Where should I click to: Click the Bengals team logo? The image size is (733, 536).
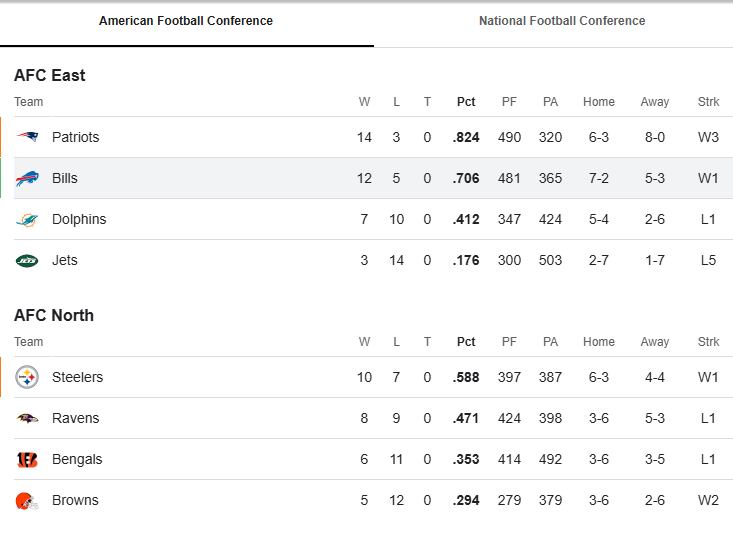27,459
